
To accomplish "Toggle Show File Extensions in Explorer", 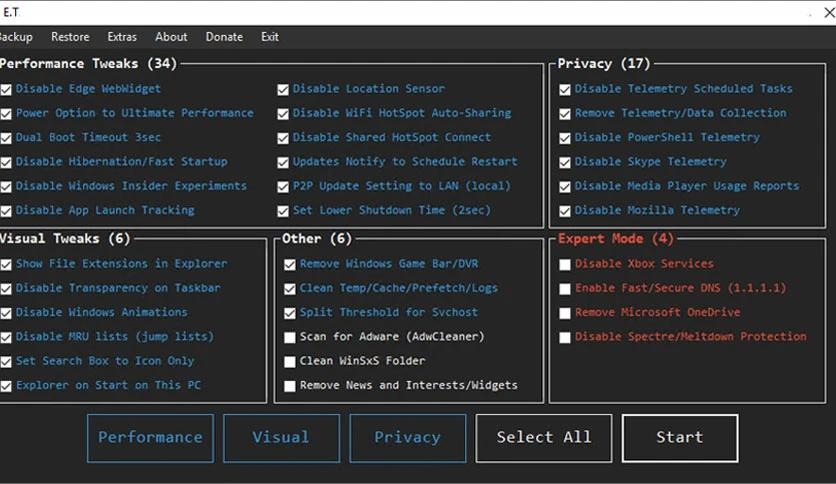I will (x=7, y=265).
